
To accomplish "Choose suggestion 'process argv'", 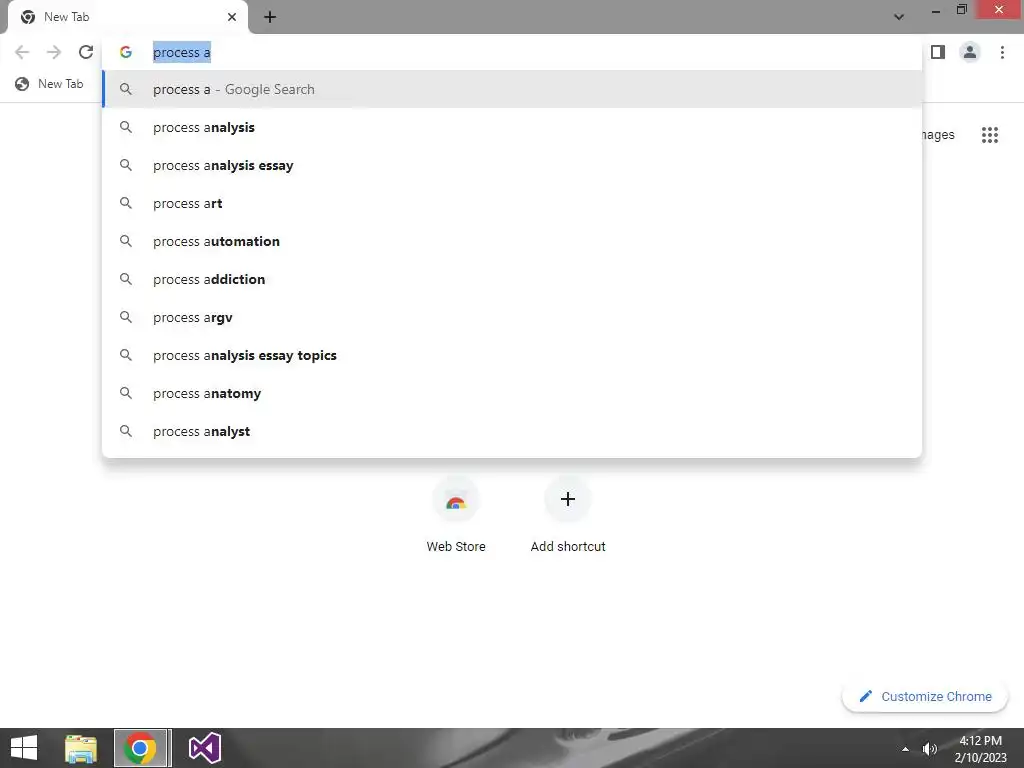I will [512, 317].
